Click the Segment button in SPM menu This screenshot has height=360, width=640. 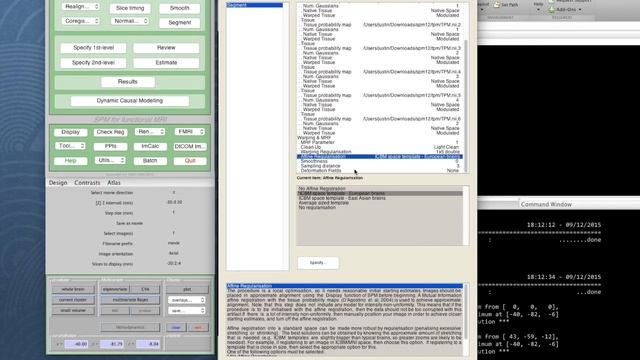(x=180, y=22)
